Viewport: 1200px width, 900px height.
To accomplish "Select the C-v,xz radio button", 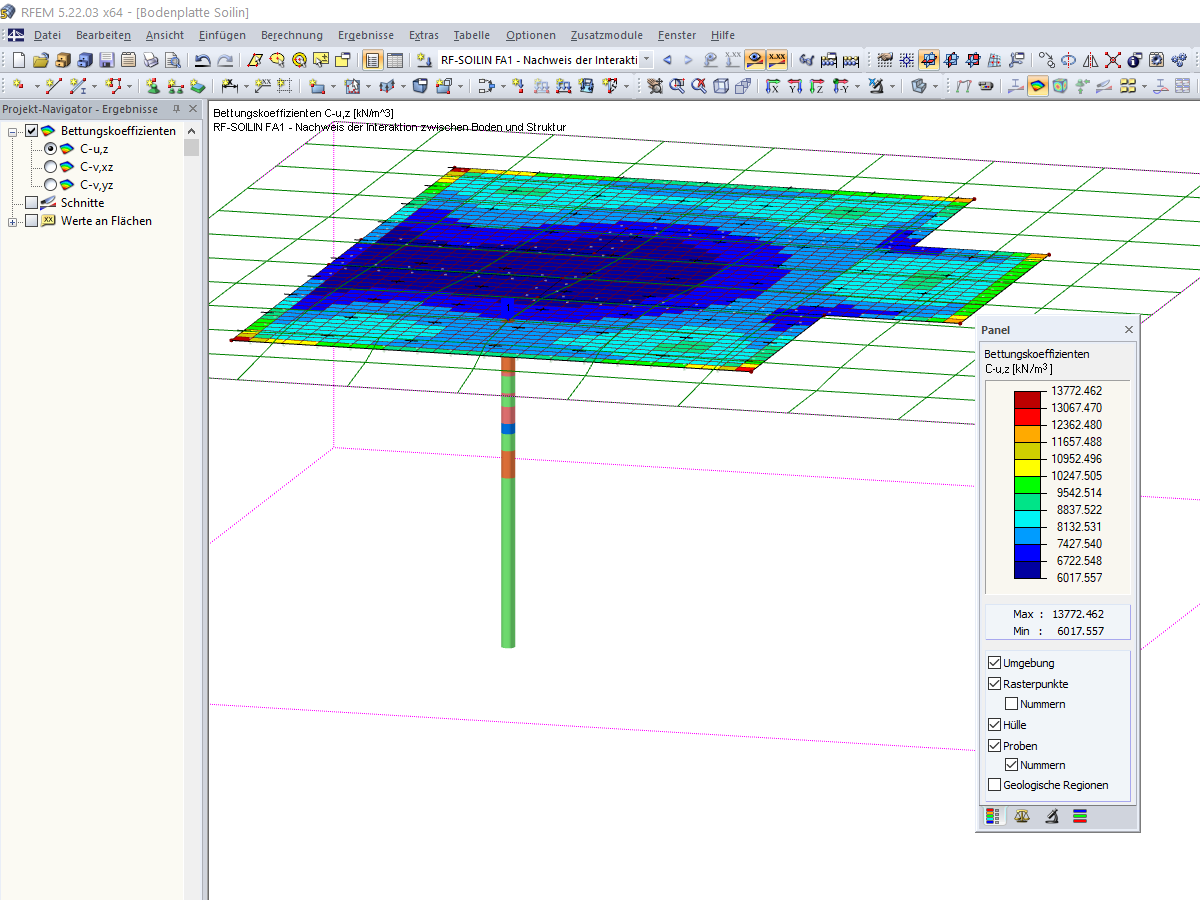I will [50, 167].
